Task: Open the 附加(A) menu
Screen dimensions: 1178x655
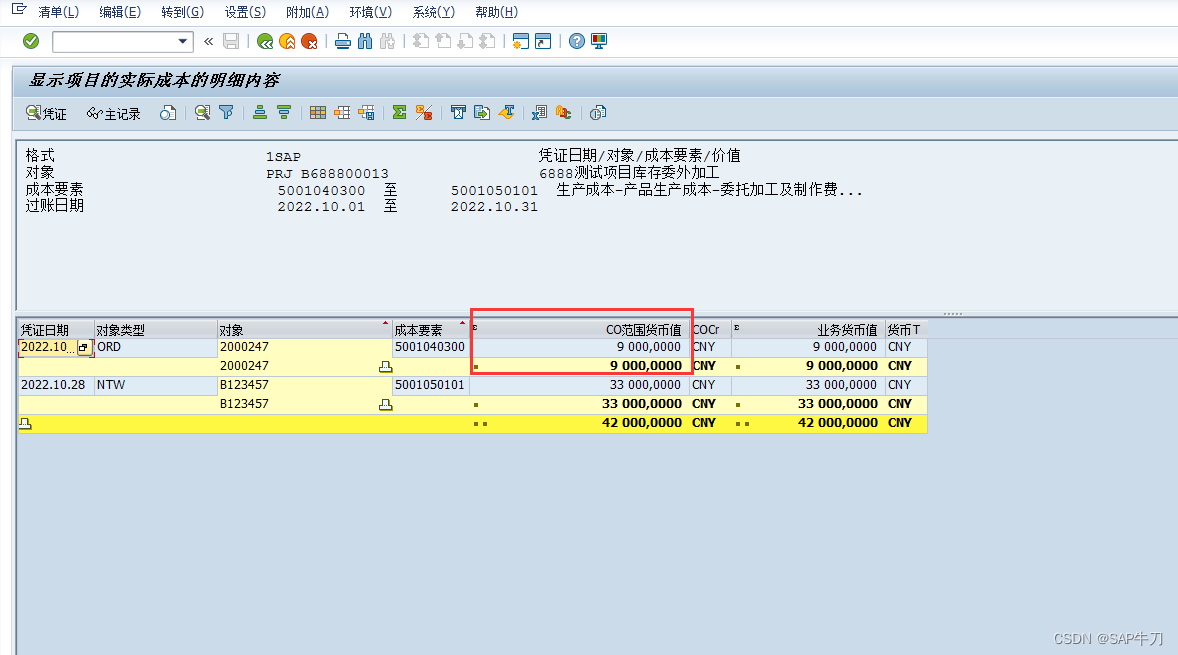Action: click(307, 12)
